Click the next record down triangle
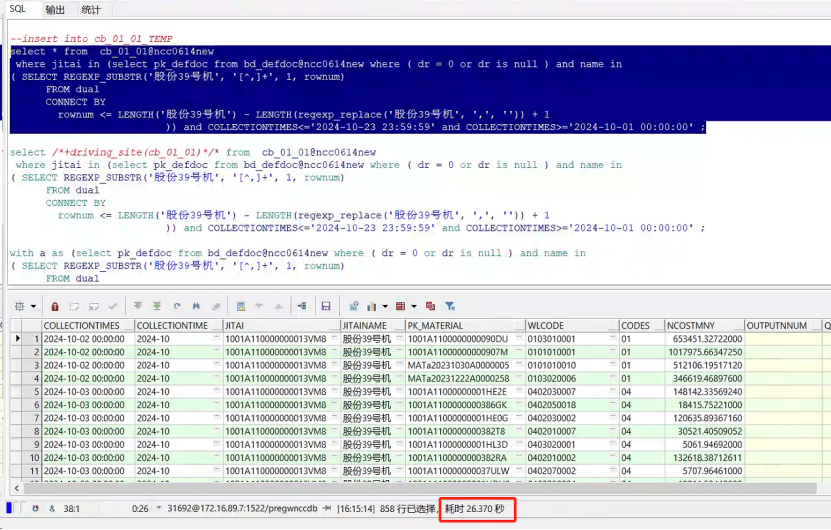 pyautogui.click(x=259, y=306)
